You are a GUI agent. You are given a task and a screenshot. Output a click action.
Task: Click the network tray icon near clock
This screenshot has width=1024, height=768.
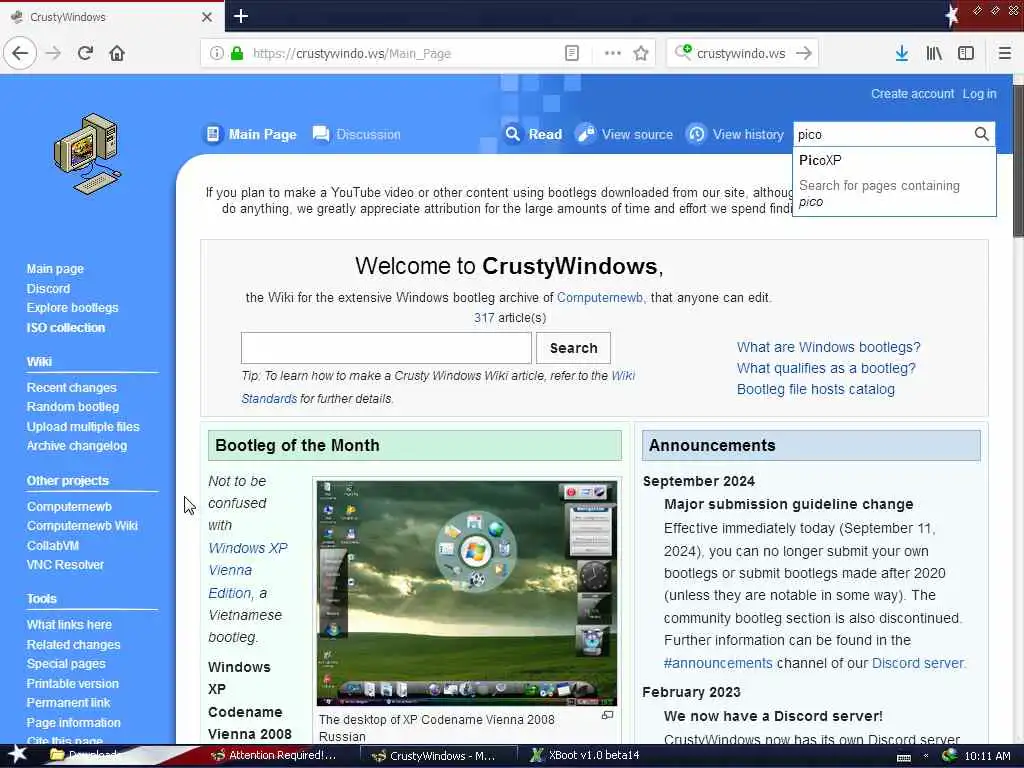pos(949,755)
